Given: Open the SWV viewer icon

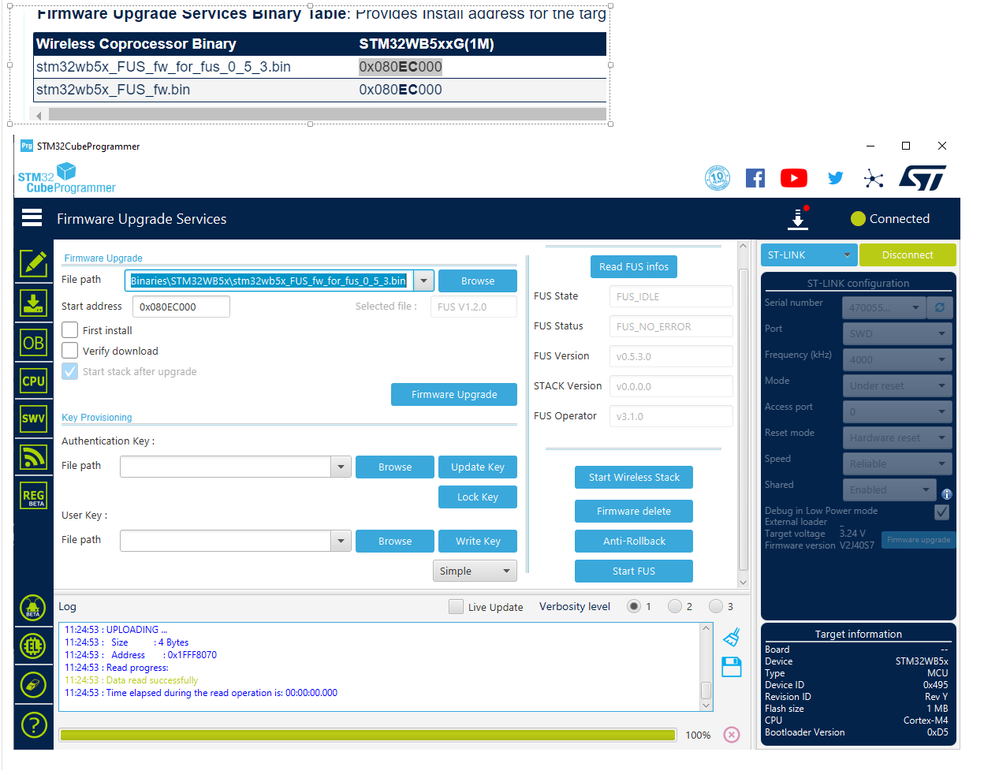Looking at the screenshot, I should (33, 418).
